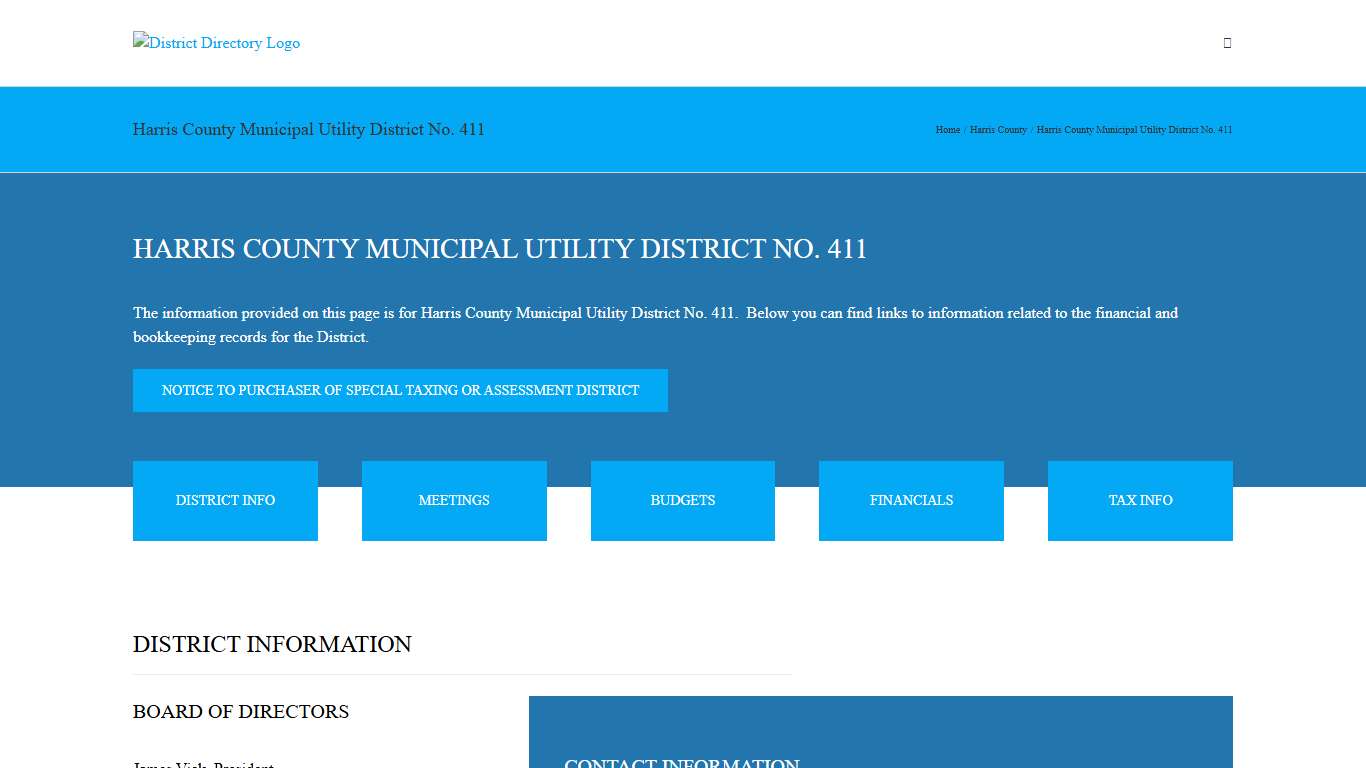The width and height of the screenshot is (1366, 768).
Task: Navigate to Harris County breadcrumb
Action: [x=997, y=129]
